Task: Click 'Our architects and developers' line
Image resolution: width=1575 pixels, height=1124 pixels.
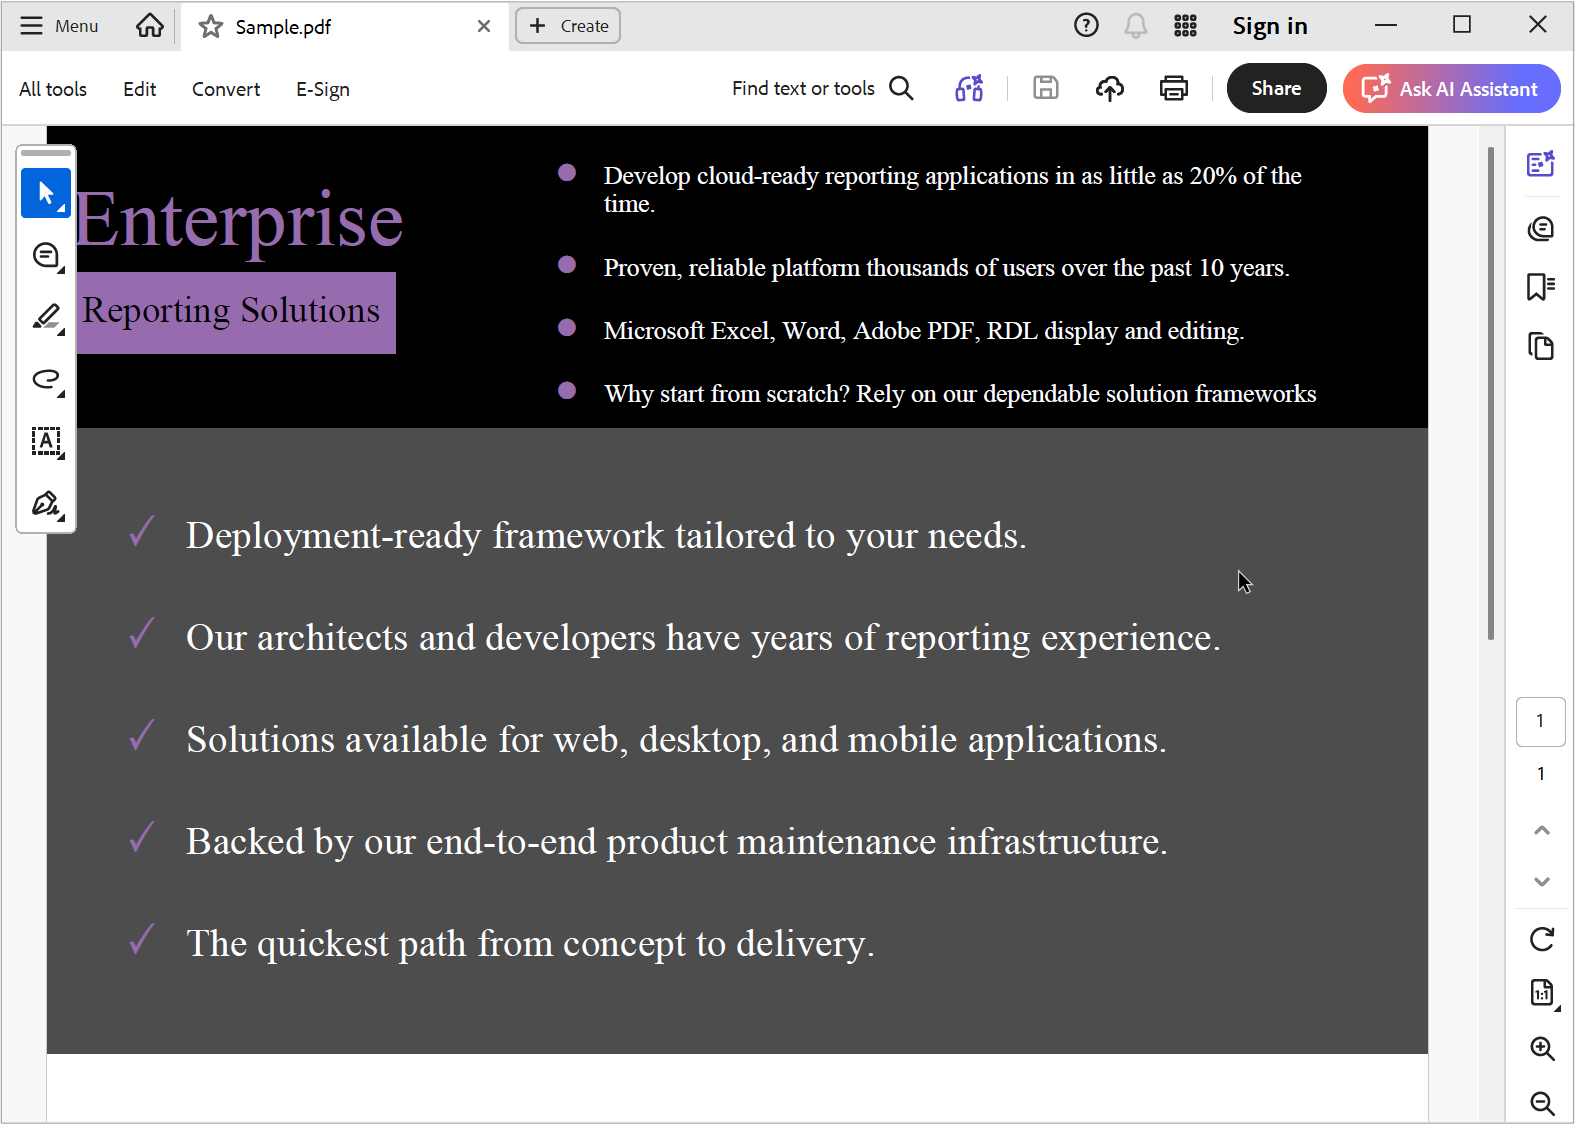Action: coord(703,638)
